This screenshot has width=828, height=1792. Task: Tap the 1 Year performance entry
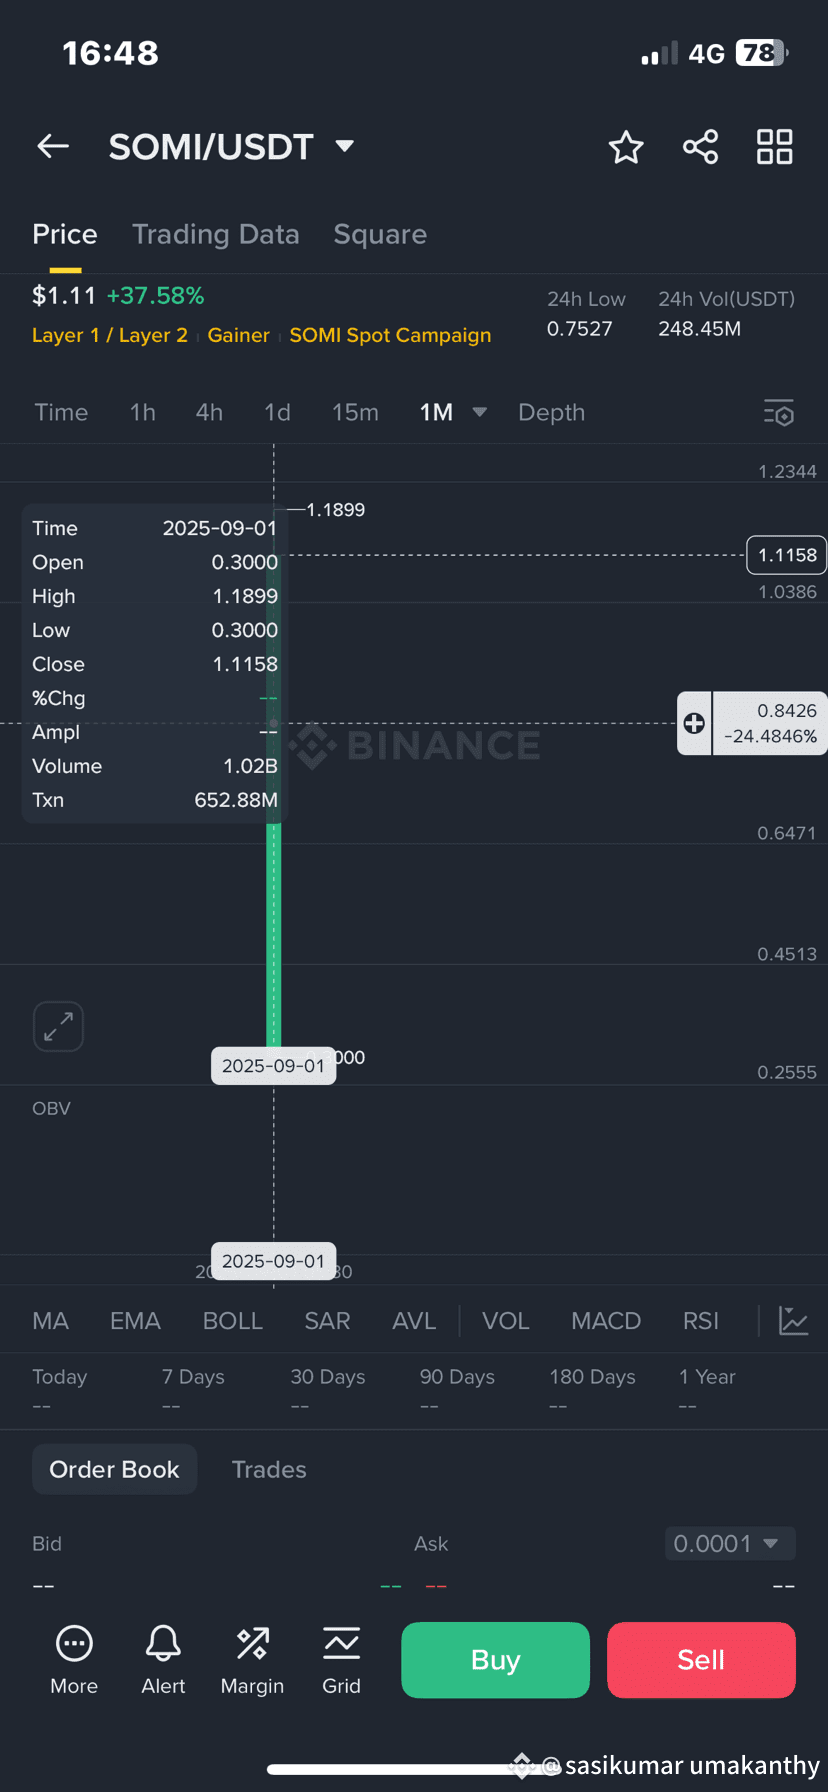click(x=707, y=1390)
